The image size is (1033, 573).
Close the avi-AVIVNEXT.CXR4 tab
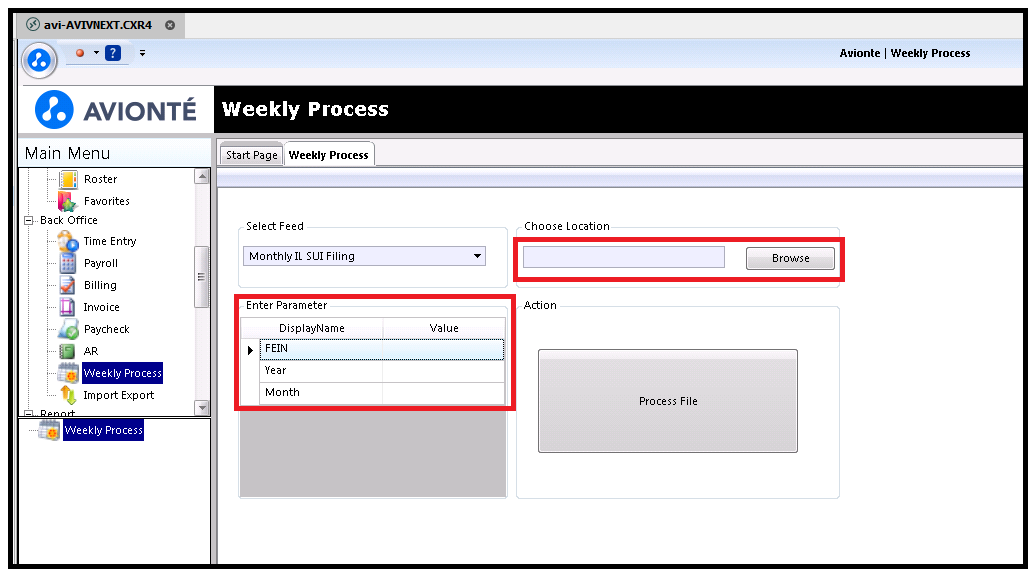pyautogui.click(x=170, y=25)
